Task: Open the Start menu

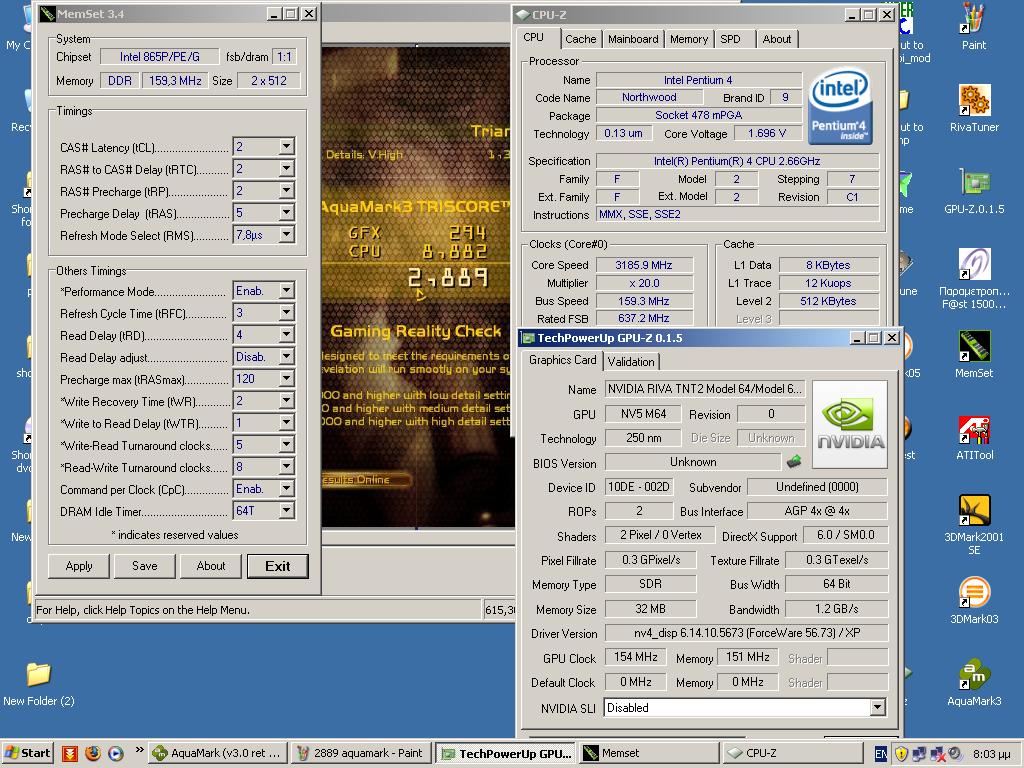Action: (x=27, y=753)
